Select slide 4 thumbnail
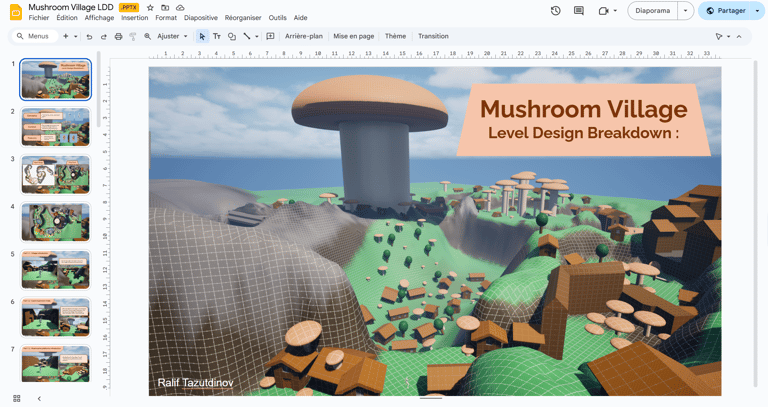The image size is (768, 407). coord(56,222)
